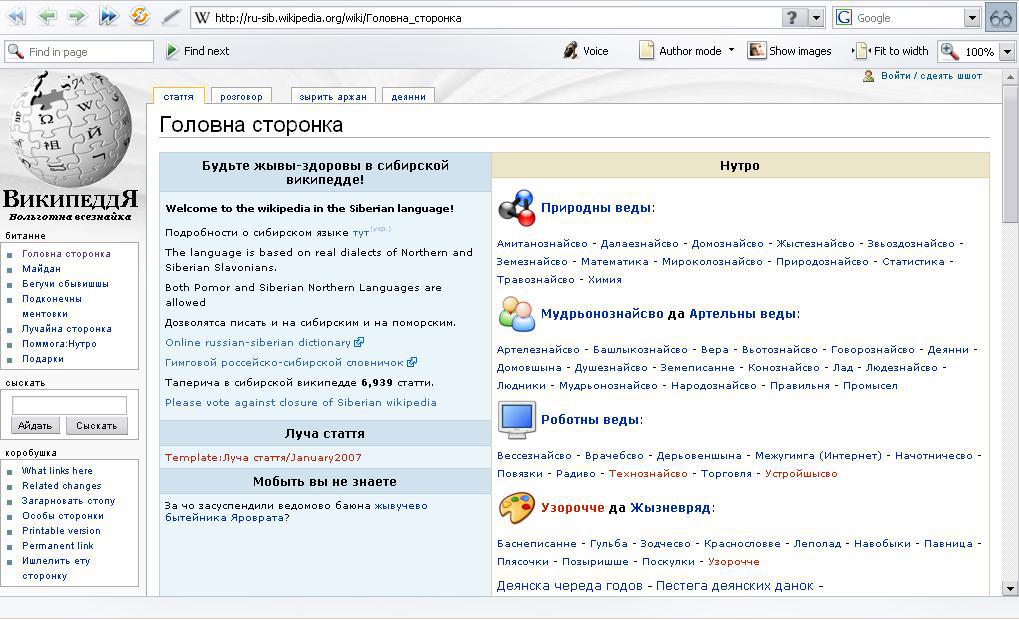Open Лучайна сторонка sidebar link
1019x620 pixels.
coord(66,329)
